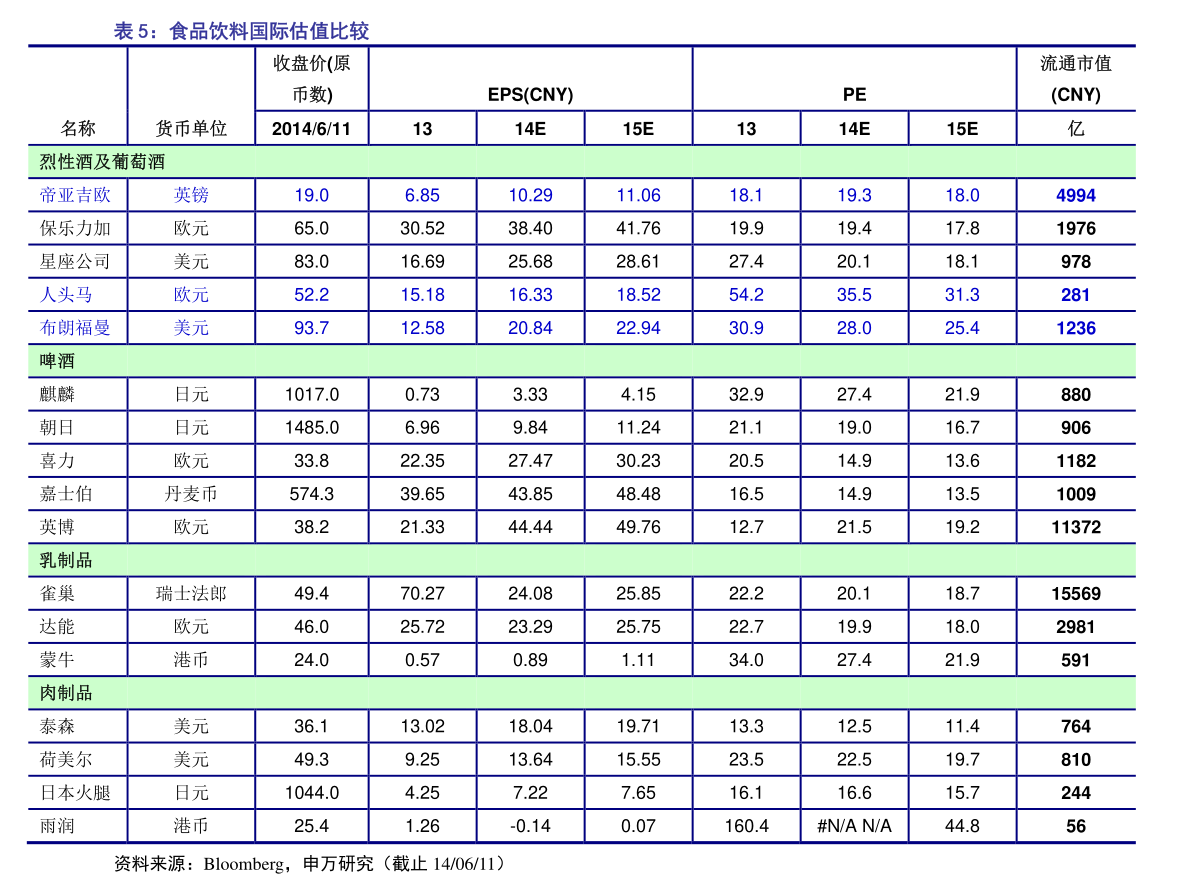
Task: Click 嘉士伯 closing price 574.3
Action: coord(311,494)
